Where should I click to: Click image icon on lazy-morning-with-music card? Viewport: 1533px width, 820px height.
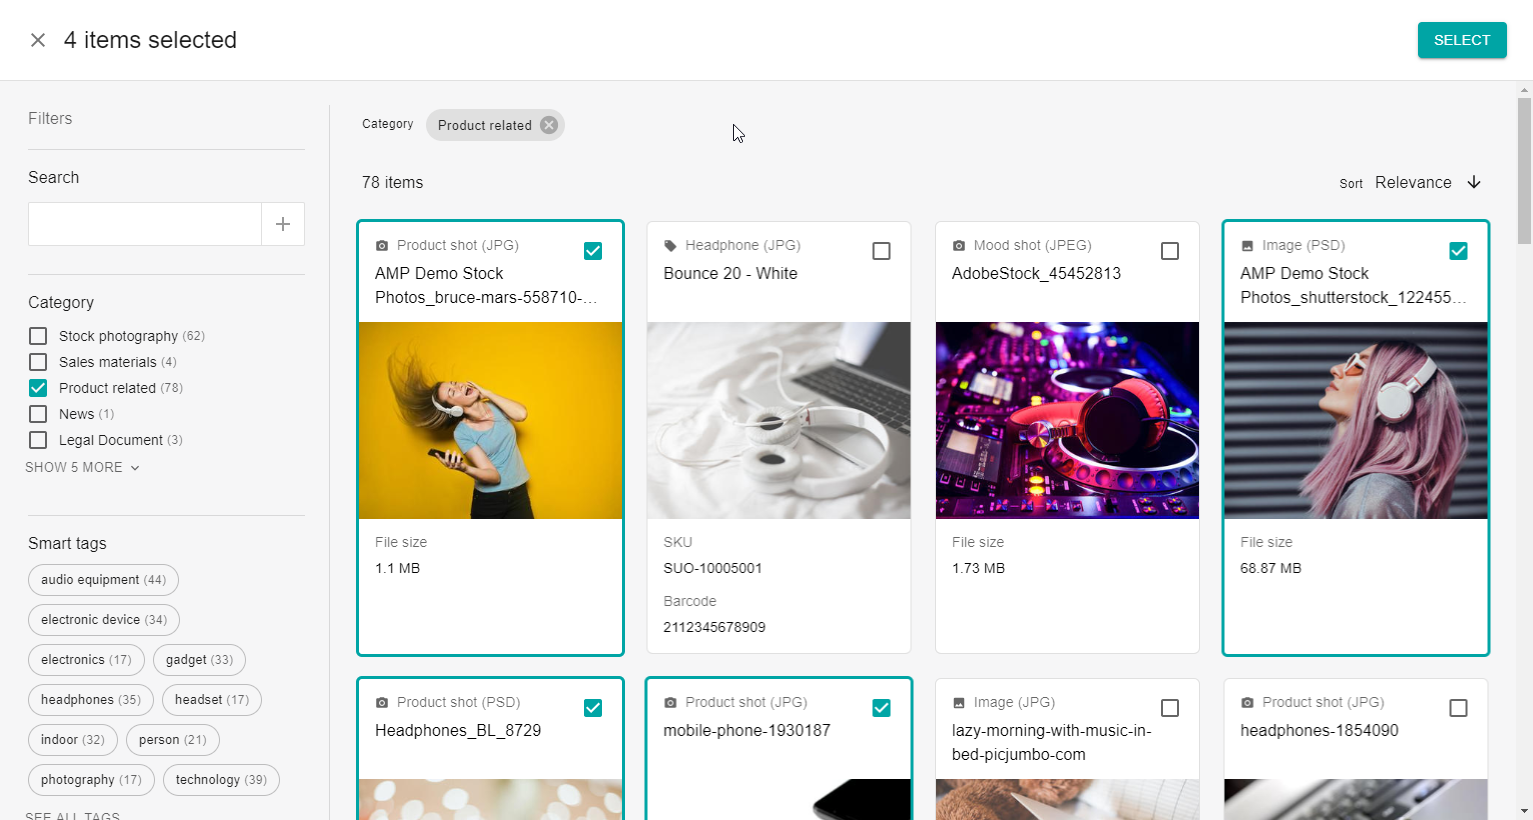pos(959,702)
